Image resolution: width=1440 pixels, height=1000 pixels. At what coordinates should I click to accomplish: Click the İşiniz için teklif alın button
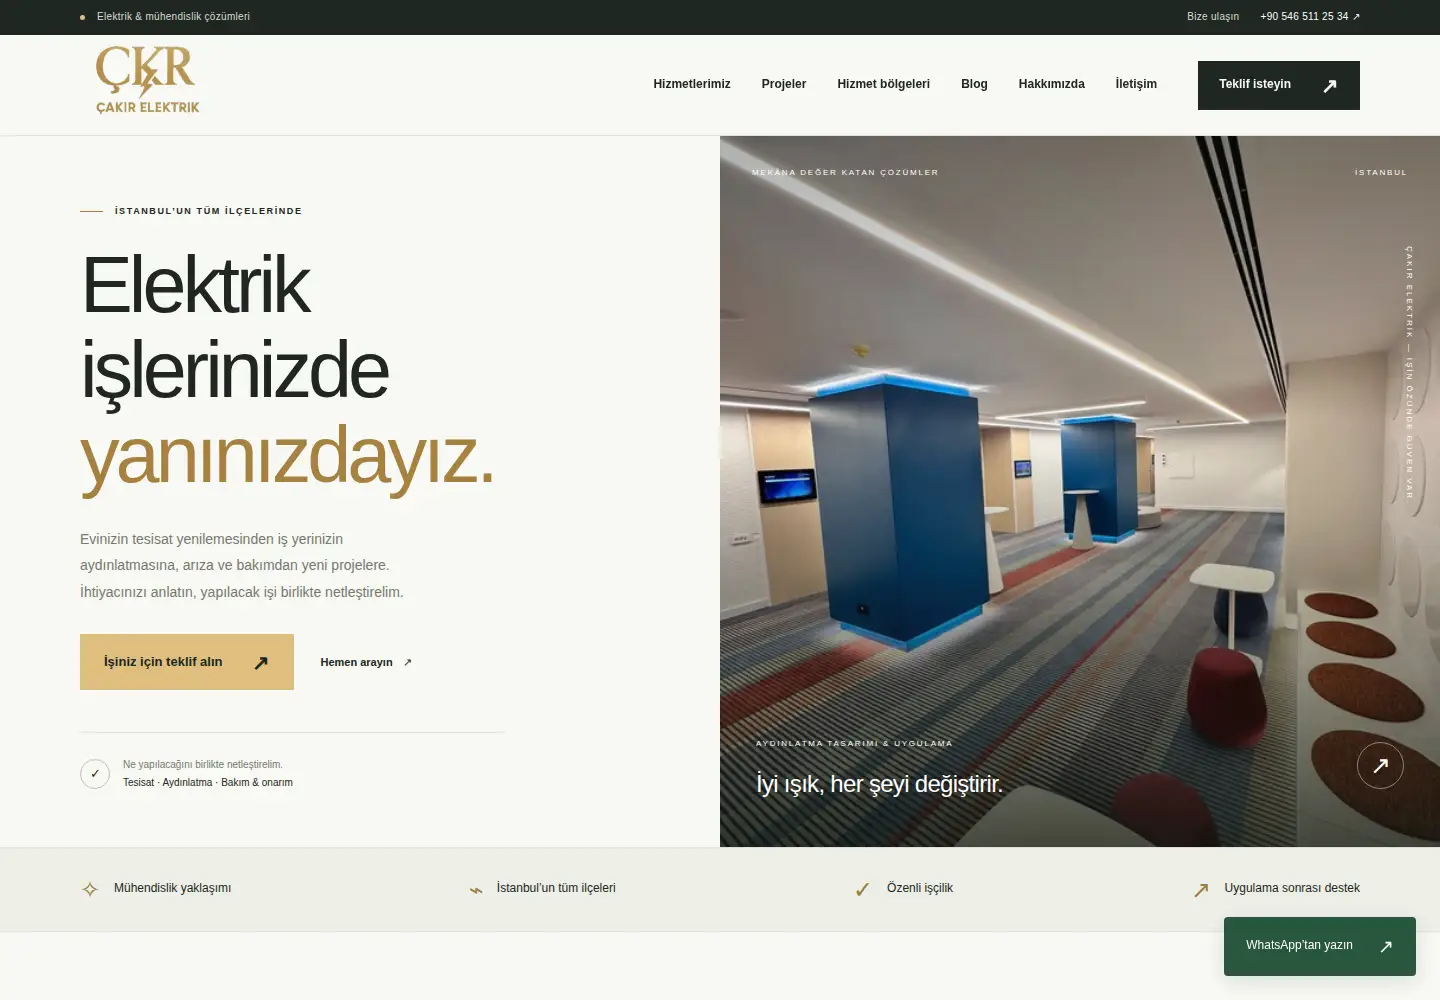(x=187, y=662)
